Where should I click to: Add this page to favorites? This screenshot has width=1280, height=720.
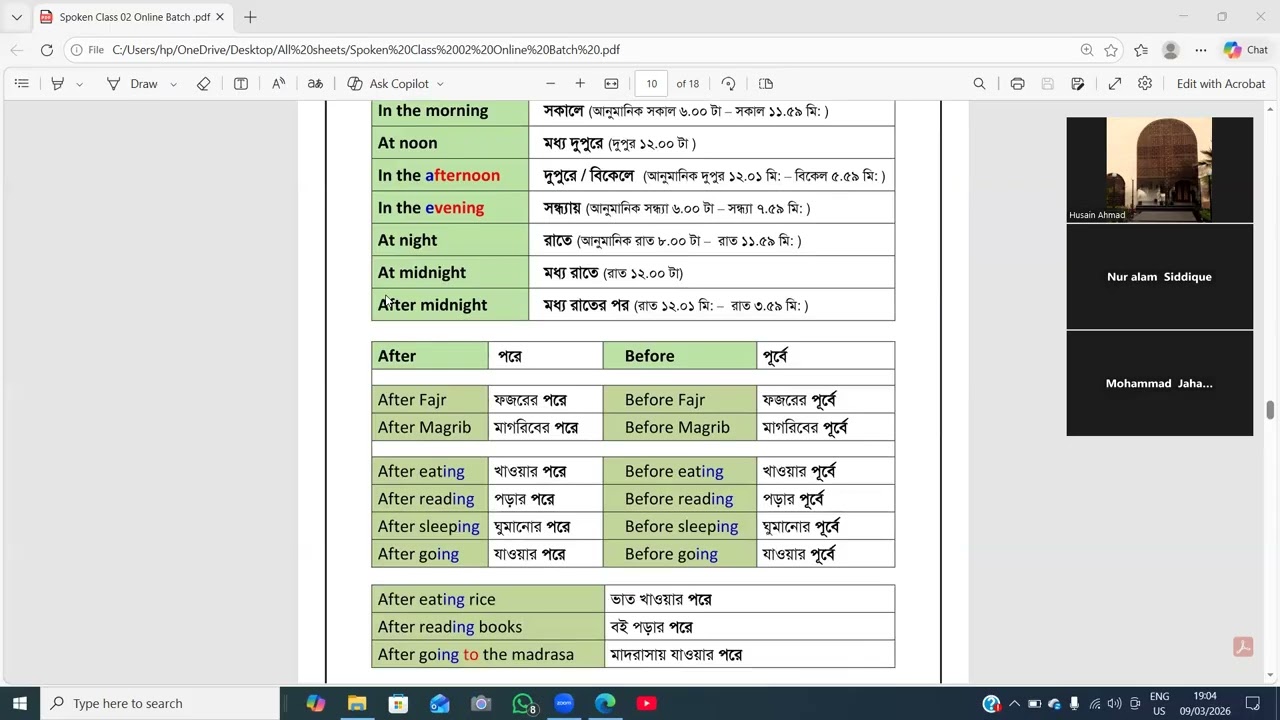pos(1111,50)
